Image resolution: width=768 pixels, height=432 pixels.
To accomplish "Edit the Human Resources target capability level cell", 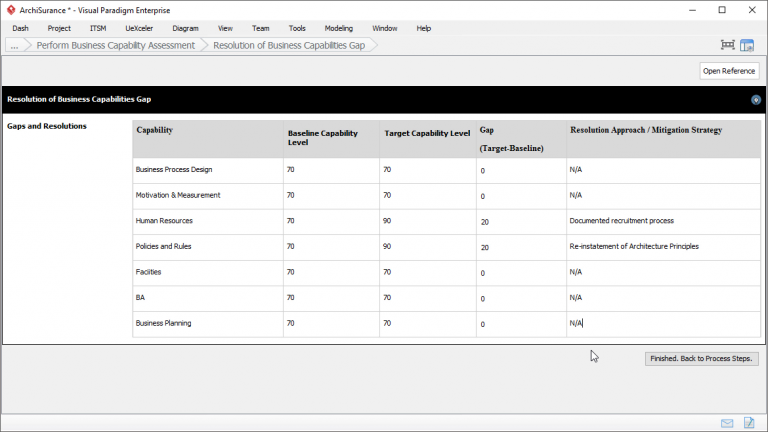I will [x=427, y=221].
